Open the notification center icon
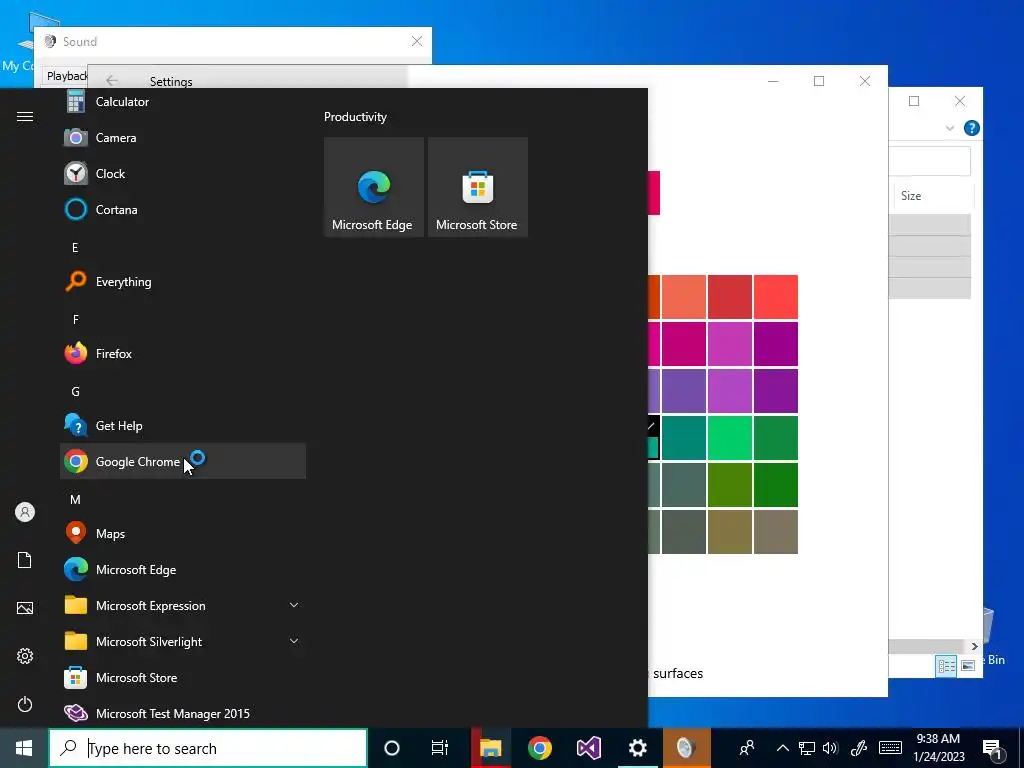 992,749
